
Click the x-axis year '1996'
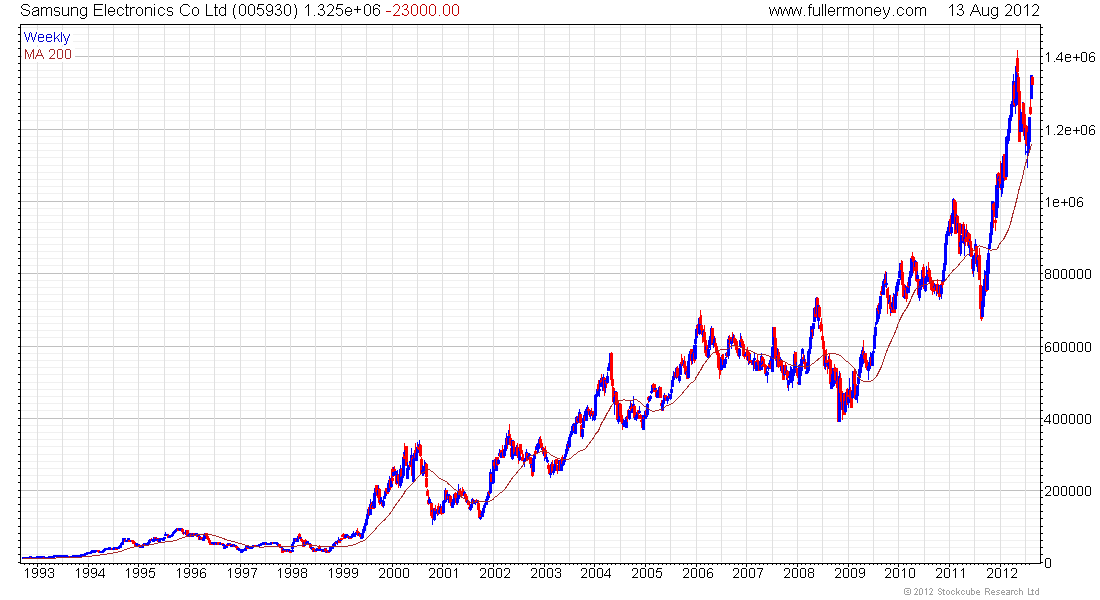(x=191, y=573)
